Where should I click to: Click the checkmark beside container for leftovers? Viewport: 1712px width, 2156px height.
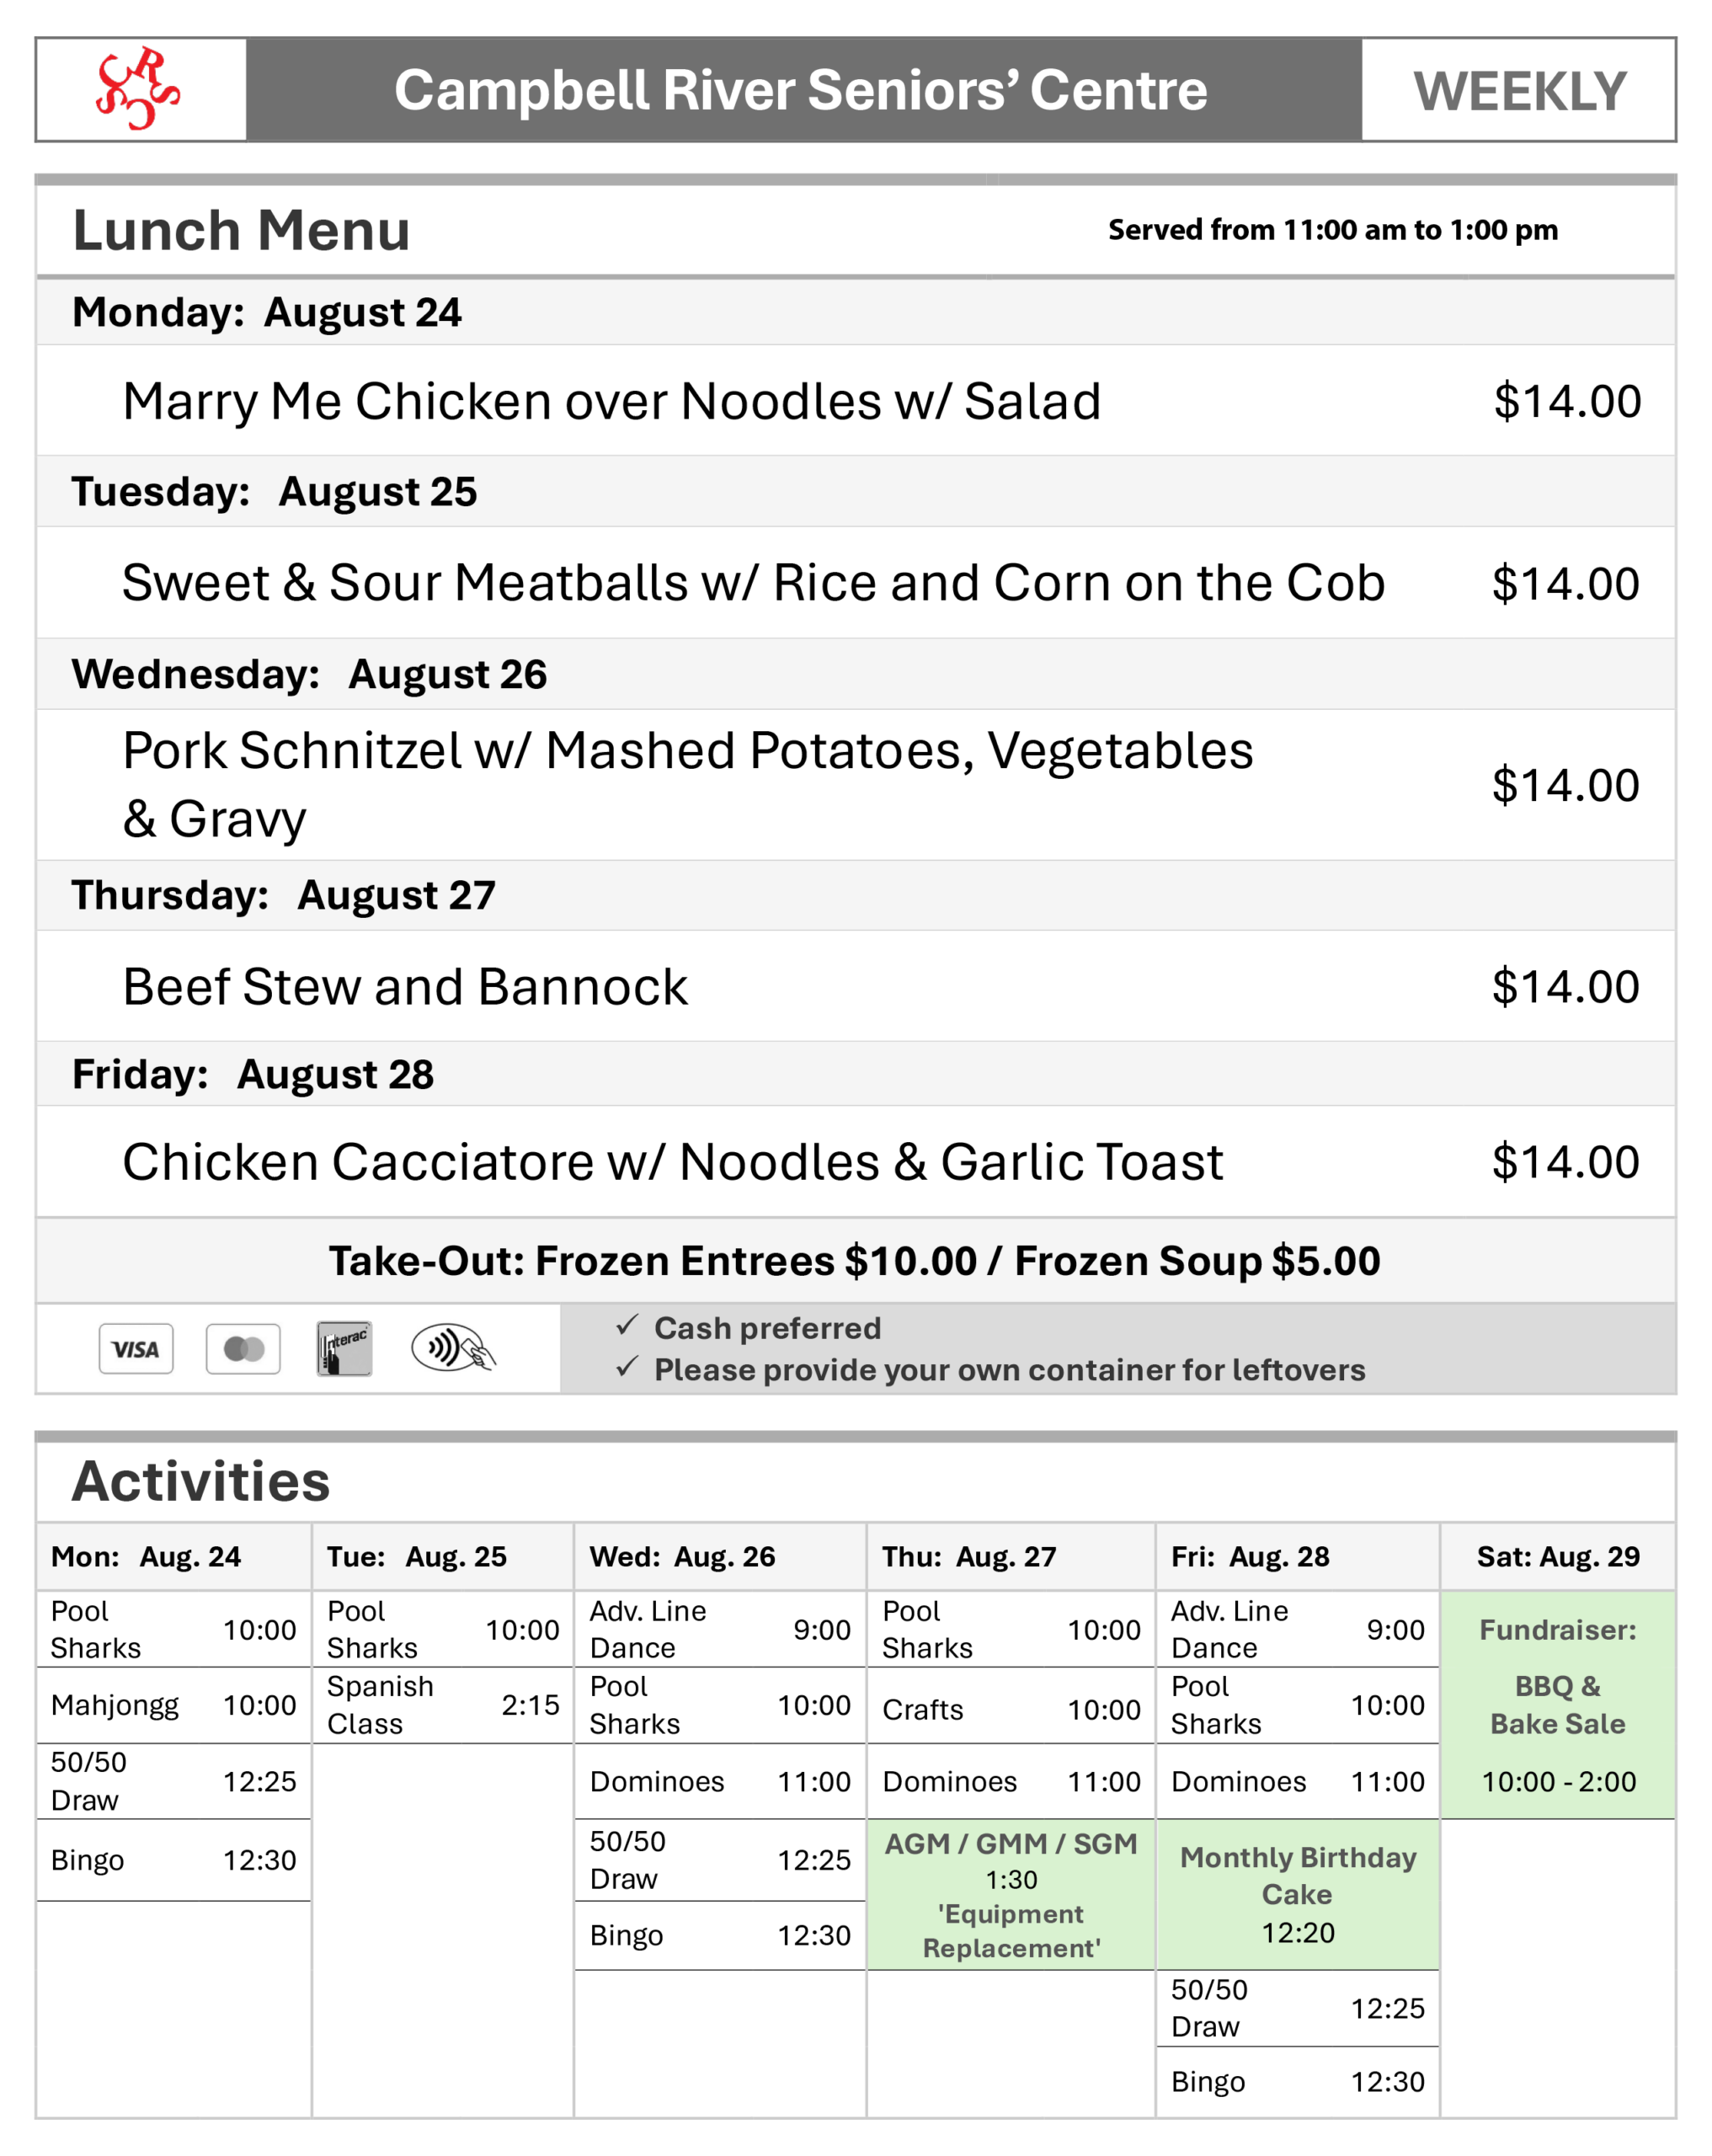click(627, 1367)
